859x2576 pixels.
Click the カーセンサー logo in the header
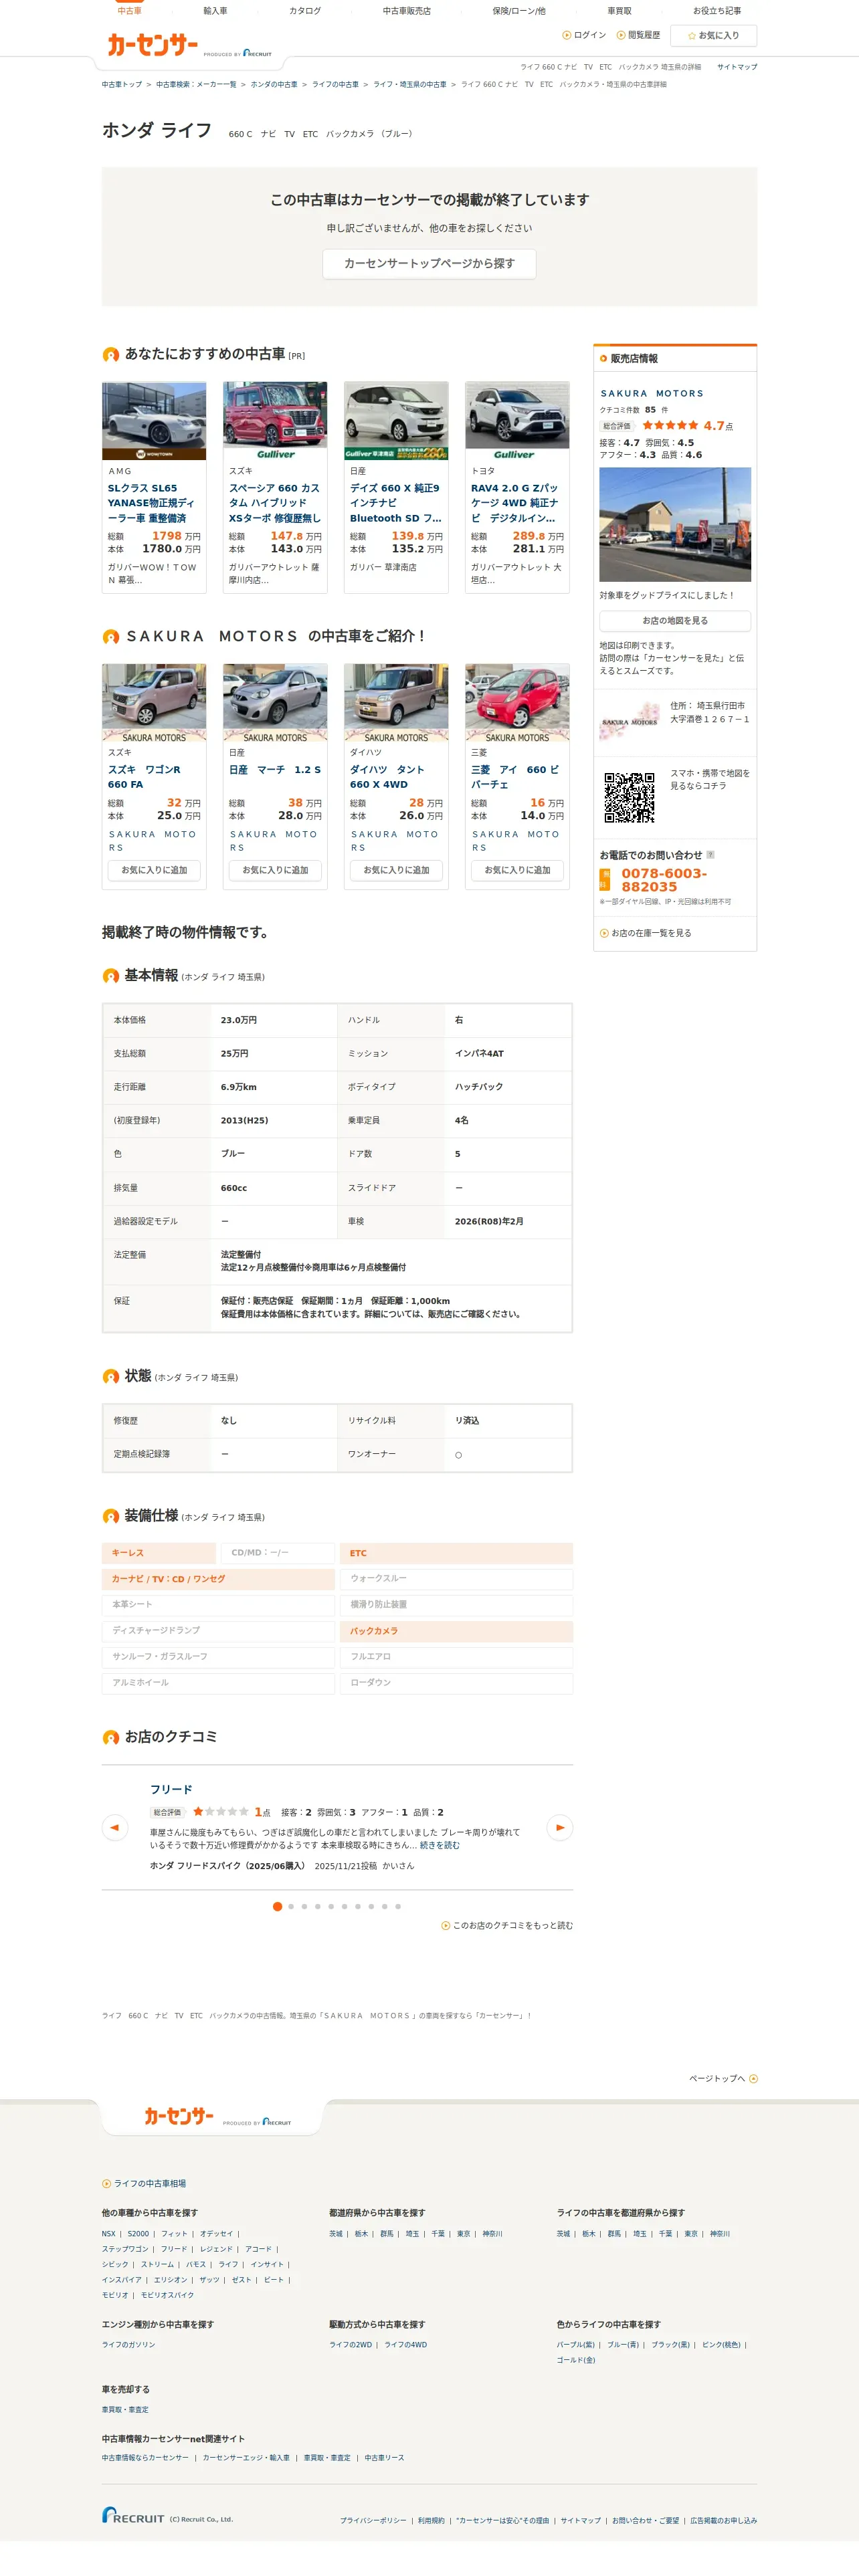153,44
